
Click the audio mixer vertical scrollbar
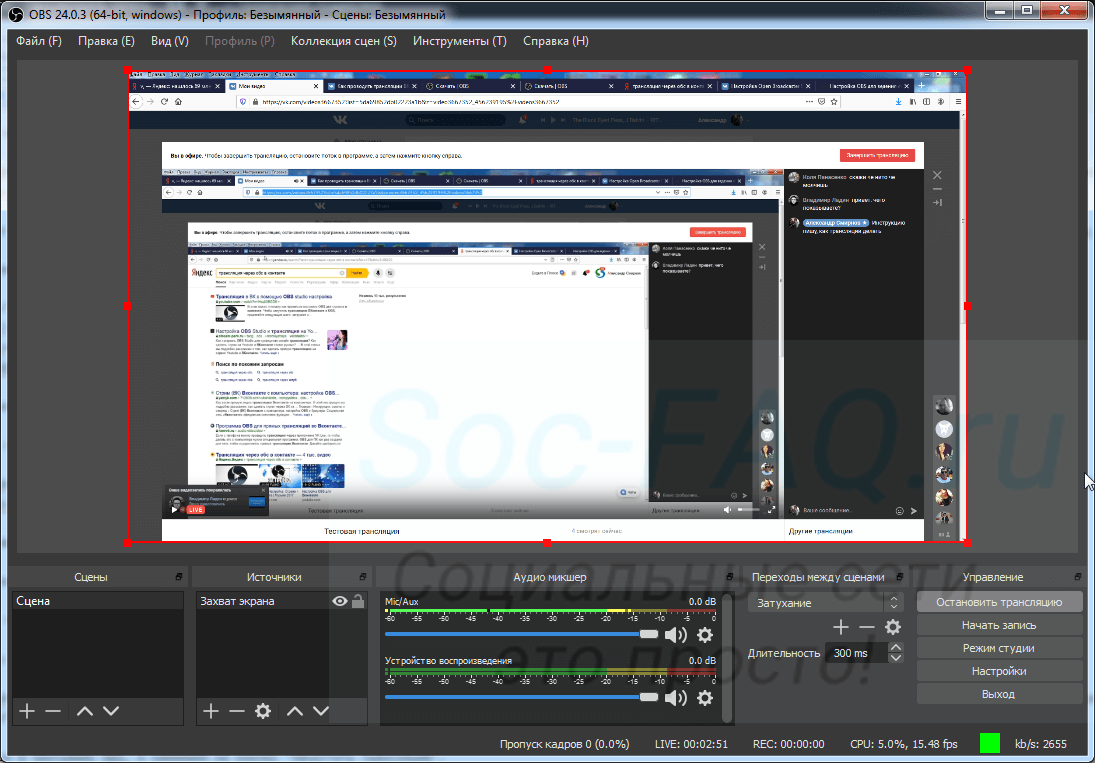pos(727,658)
